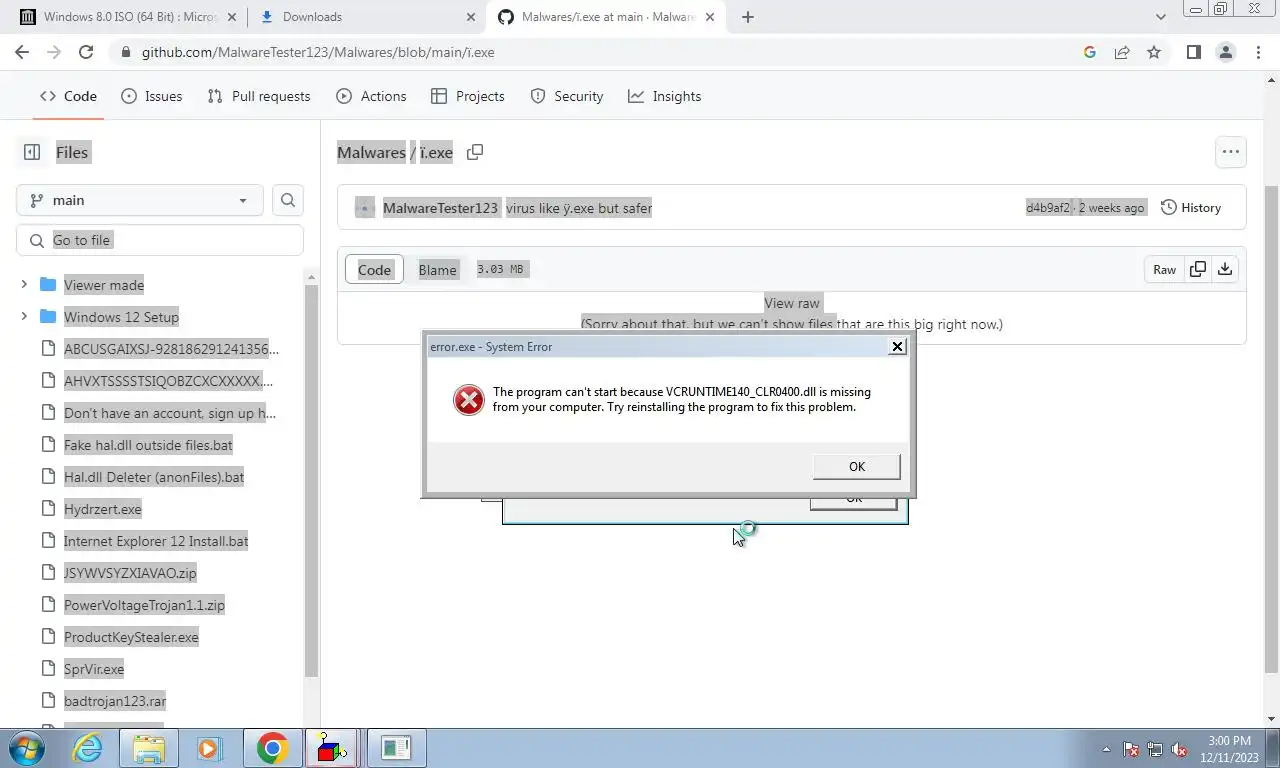Open the file's more options menu
The height and width of the screenshot is (768, 1280).
click(1230, 152)
